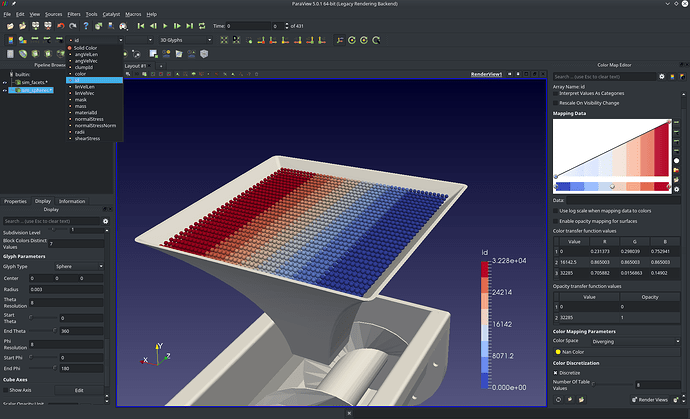Uncheck the Discretize checkbox
690x419 pixels.
point(557,374)
